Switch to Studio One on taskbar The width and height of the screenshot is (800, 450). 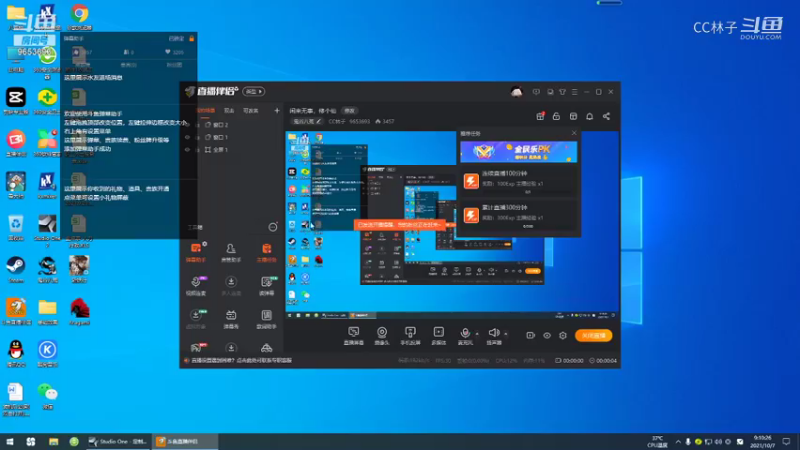(118, 441)
